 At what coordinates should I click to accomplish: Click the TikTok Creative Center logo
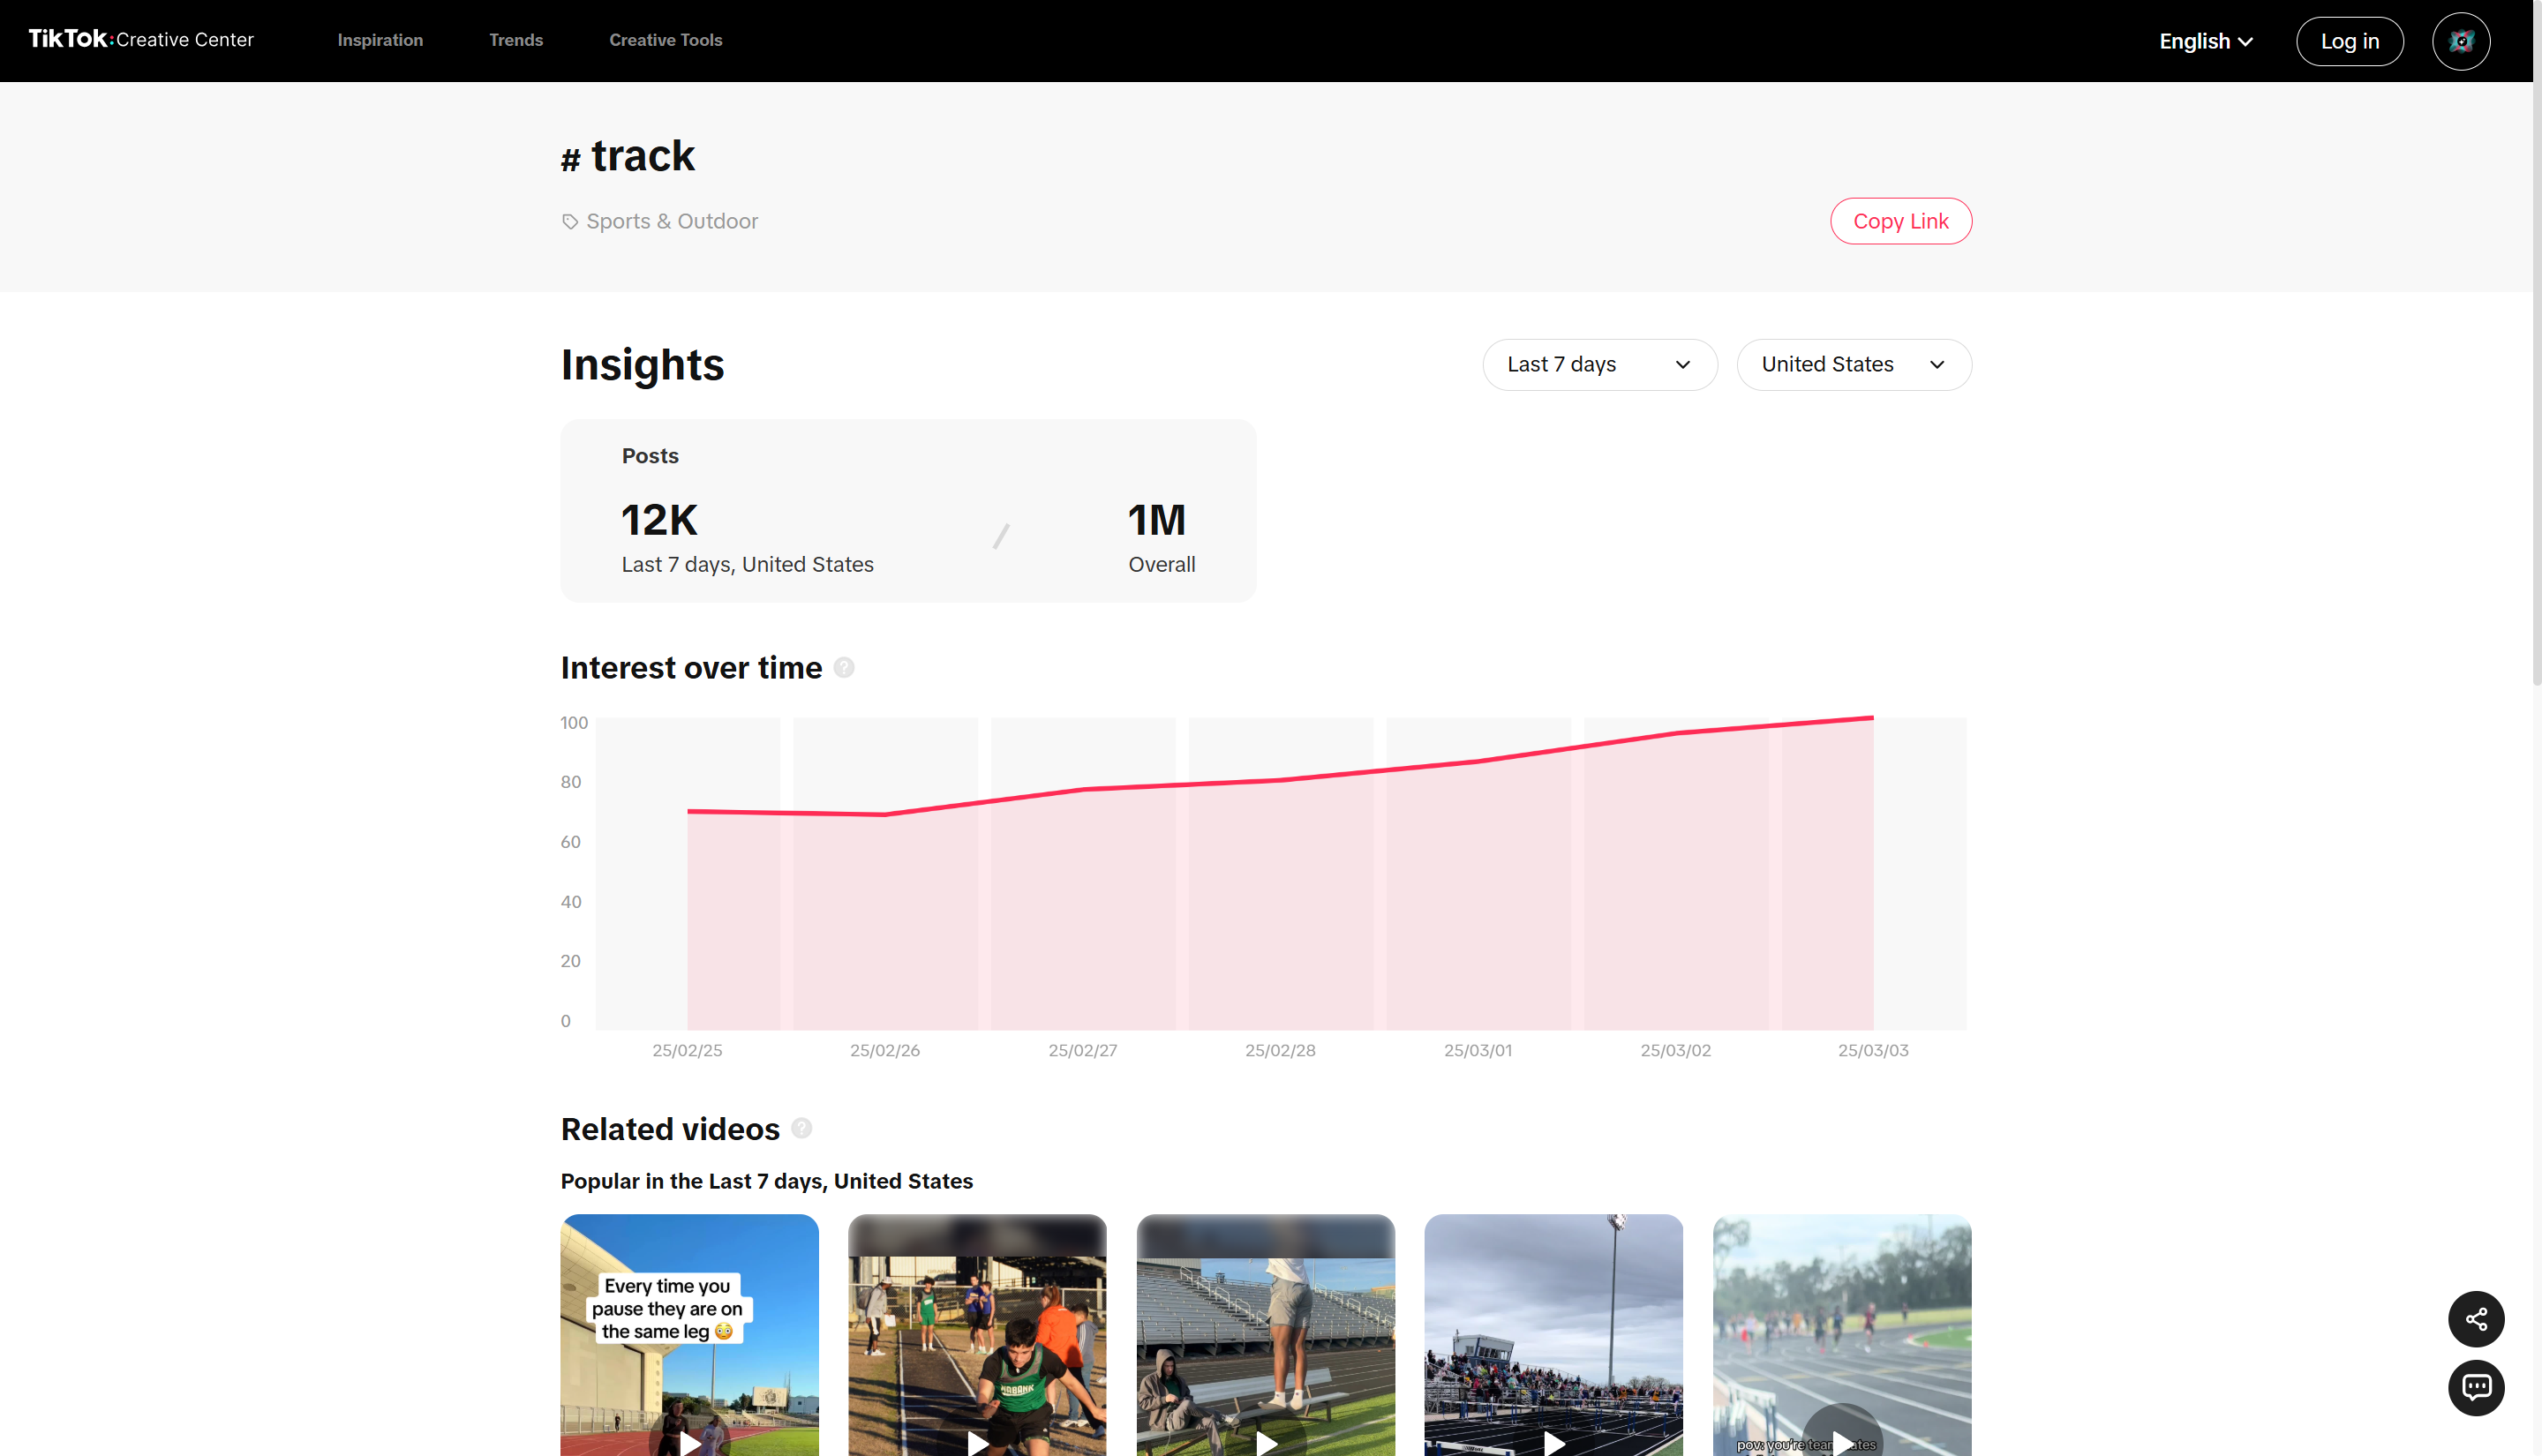click(140, 39)
